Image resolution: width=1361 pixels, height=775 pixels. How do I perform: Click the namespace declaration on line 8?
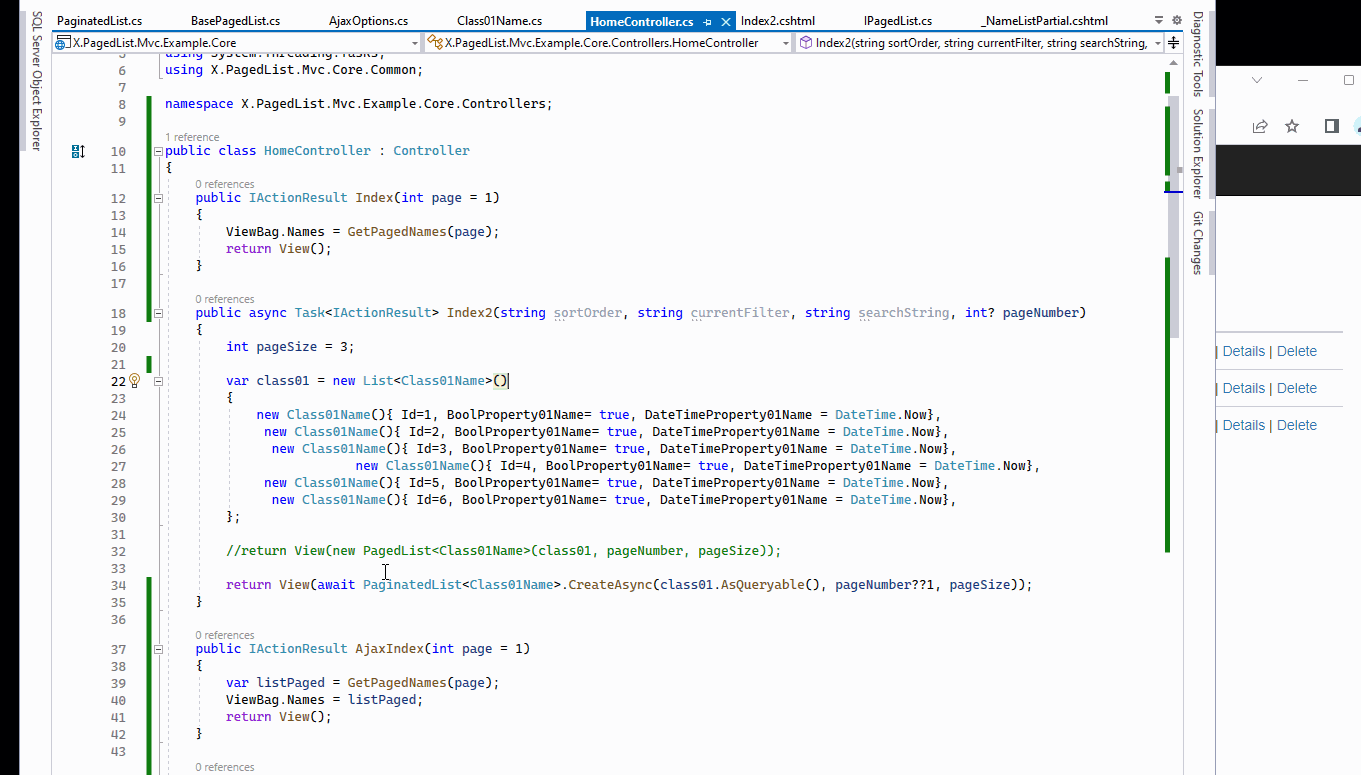coord(358,104)
